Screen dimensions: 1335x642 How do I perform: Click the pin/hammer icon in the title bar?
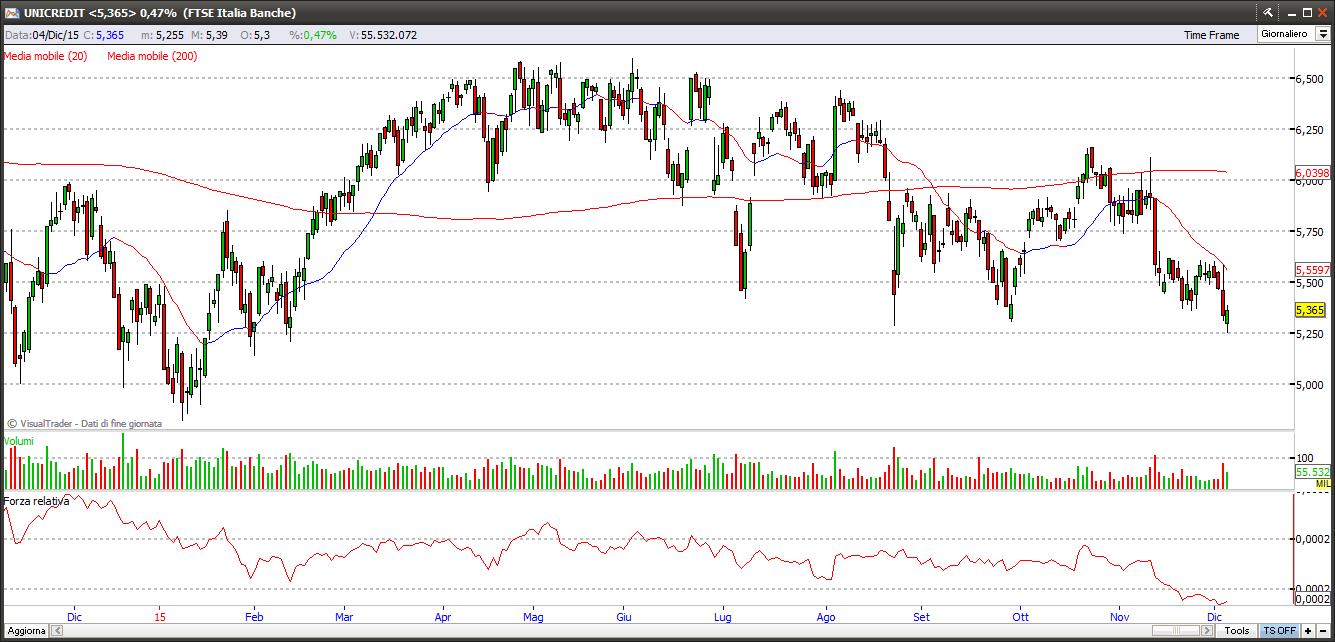(x=1267, y=13)
